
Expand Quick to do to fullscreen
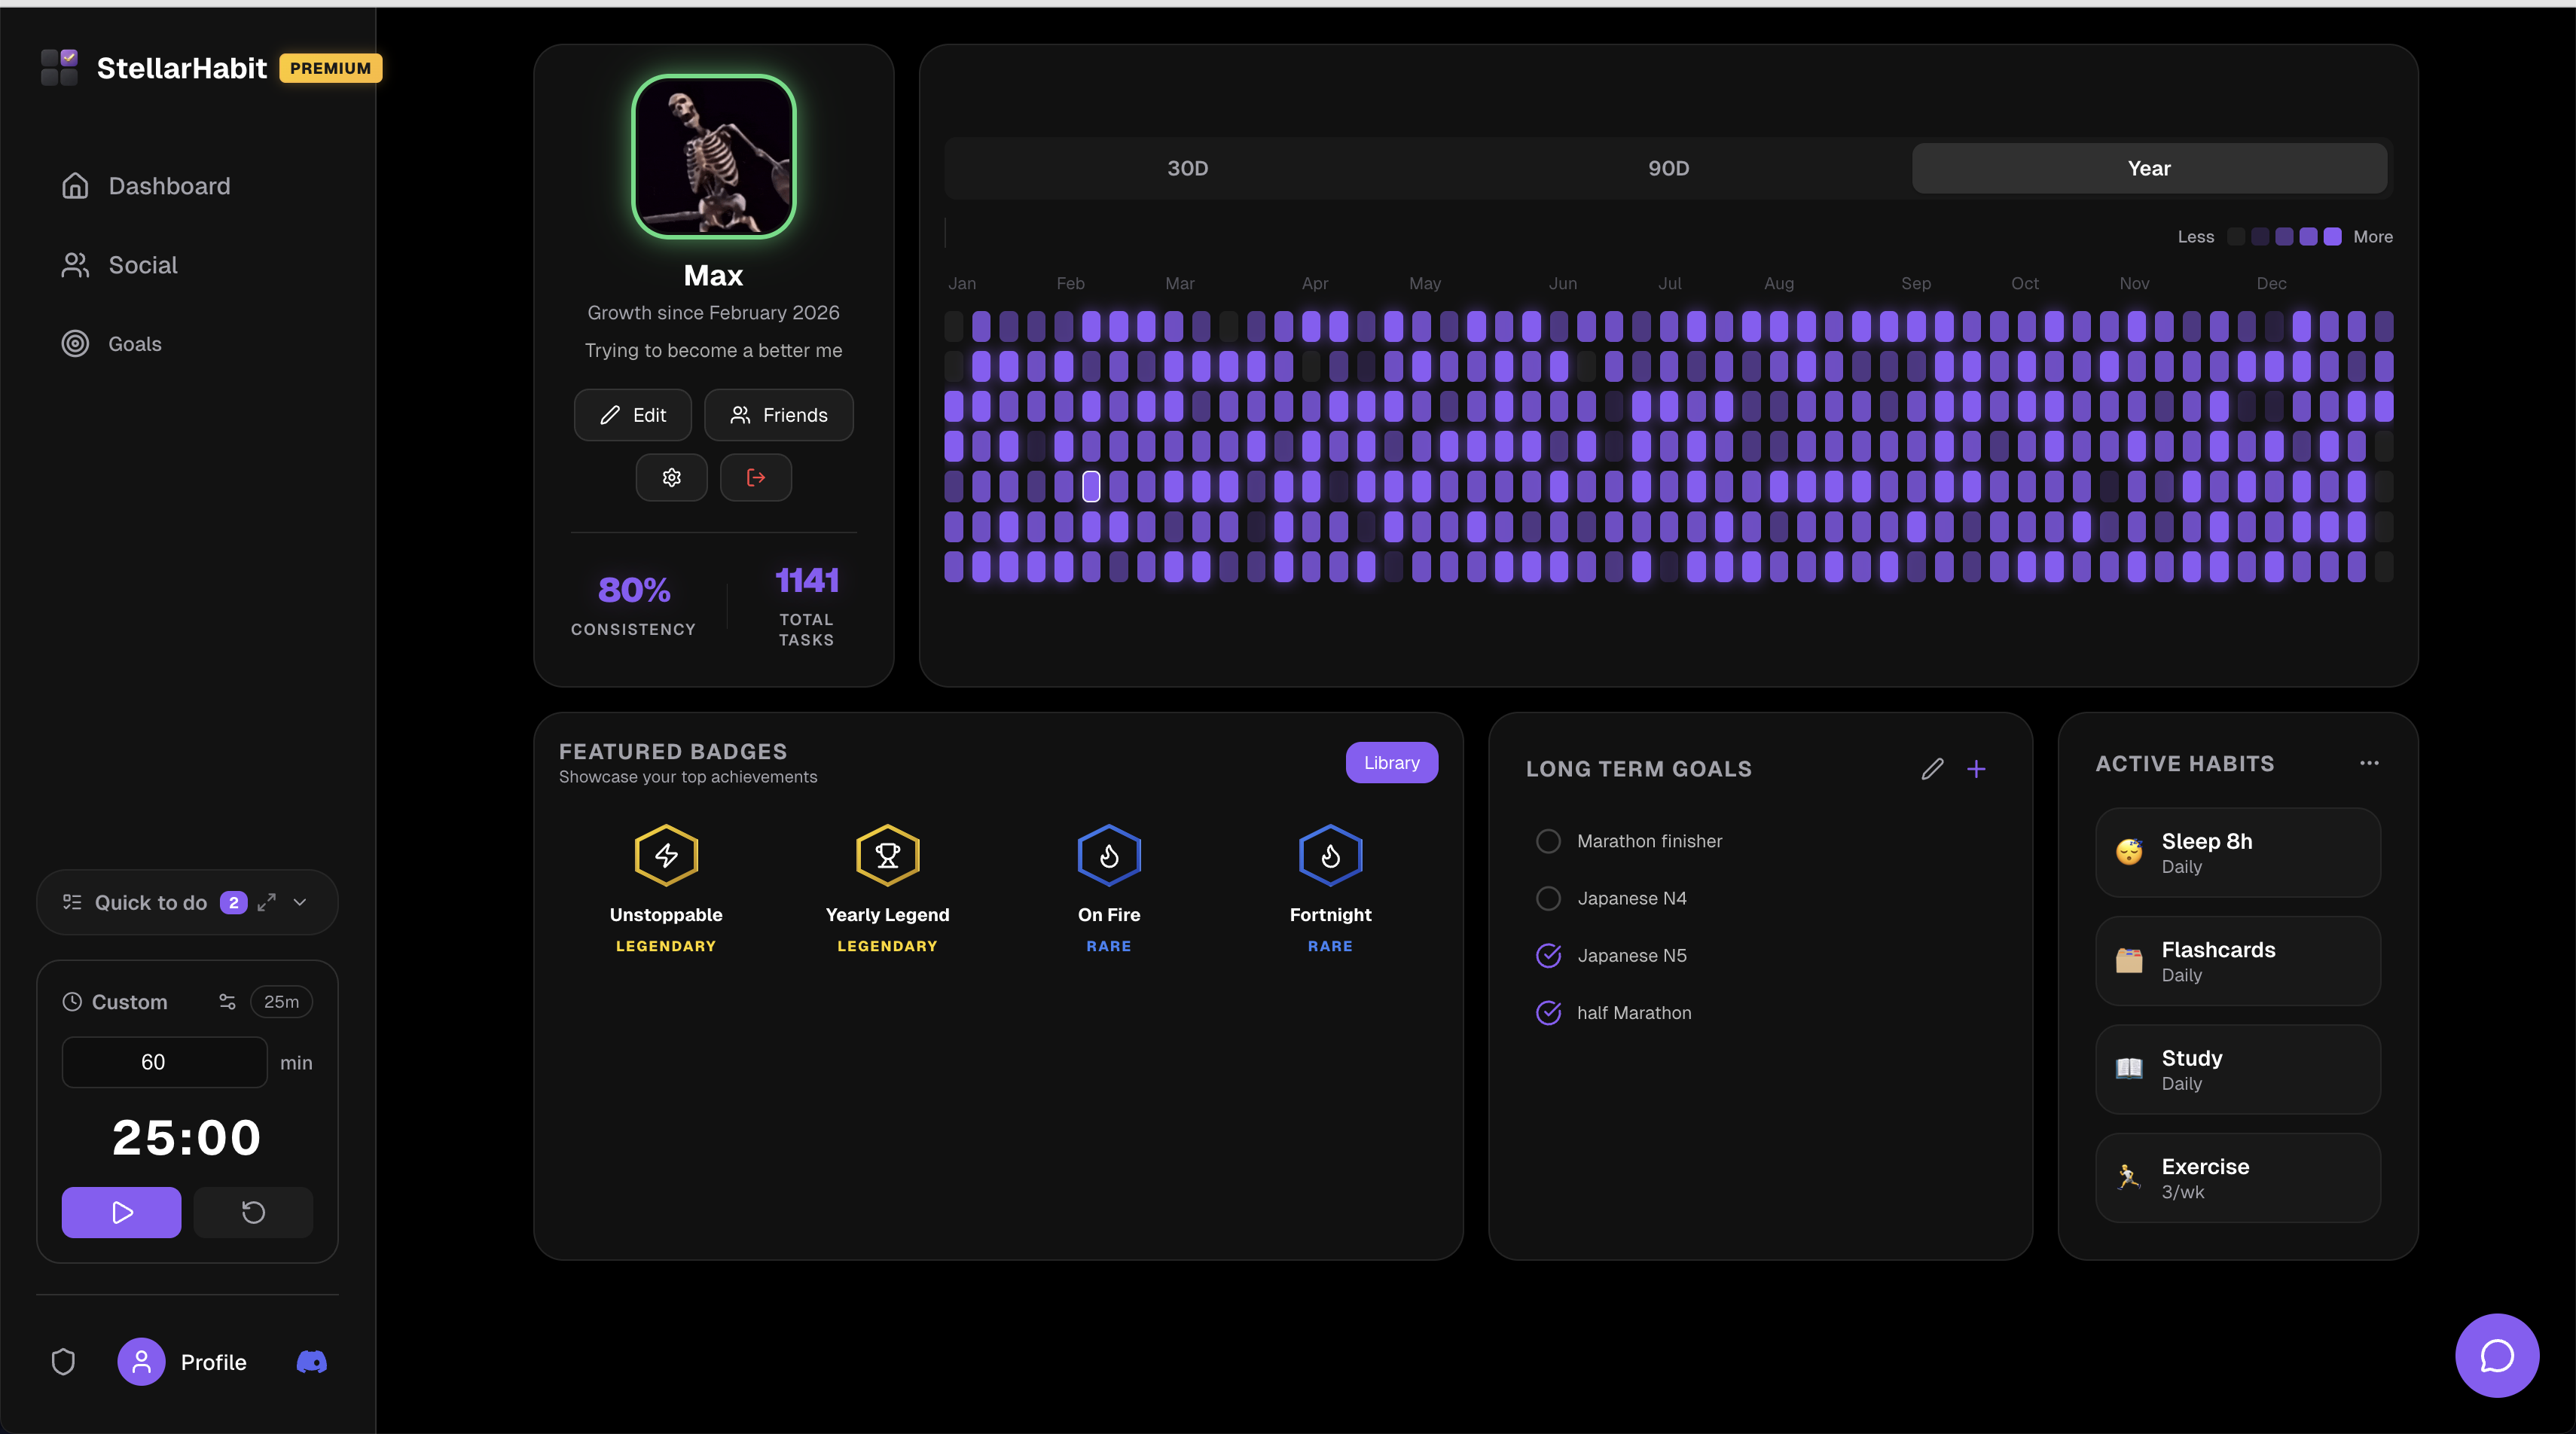(266, 901)
